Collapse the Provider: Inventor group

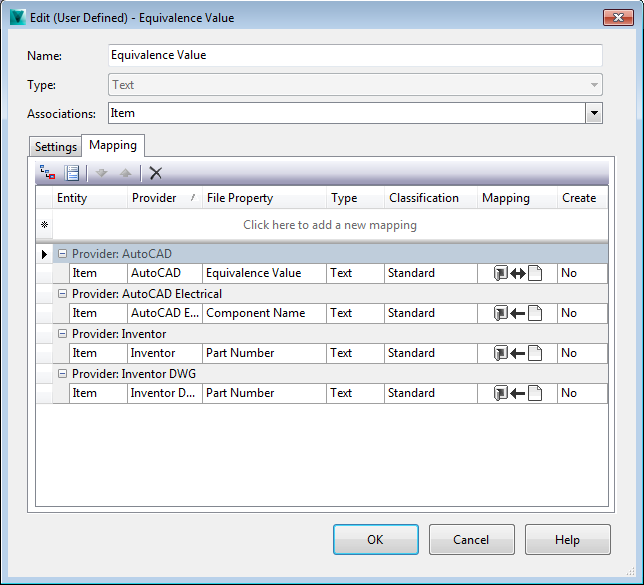62,334
